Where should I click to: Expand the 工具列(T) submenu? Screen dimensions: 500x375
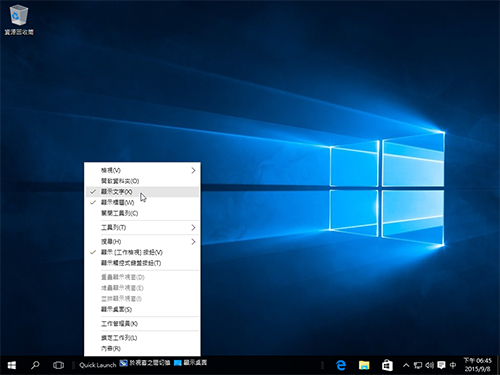point(142,228)
